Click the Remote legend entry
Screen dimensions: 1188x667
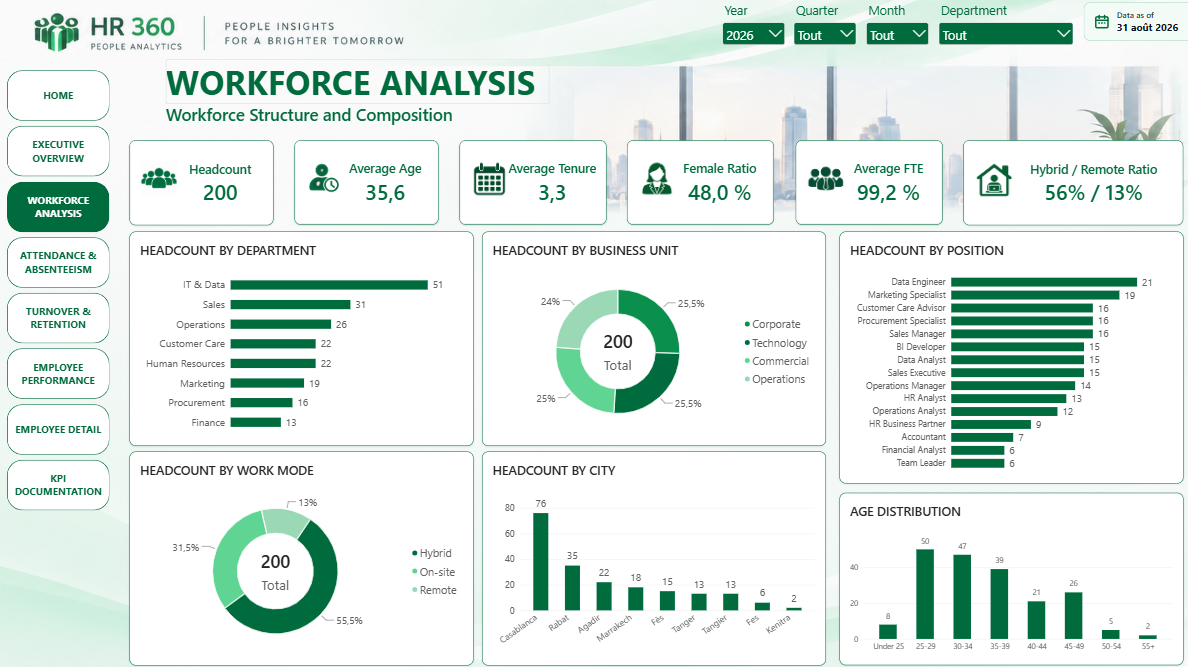[434, 590]
